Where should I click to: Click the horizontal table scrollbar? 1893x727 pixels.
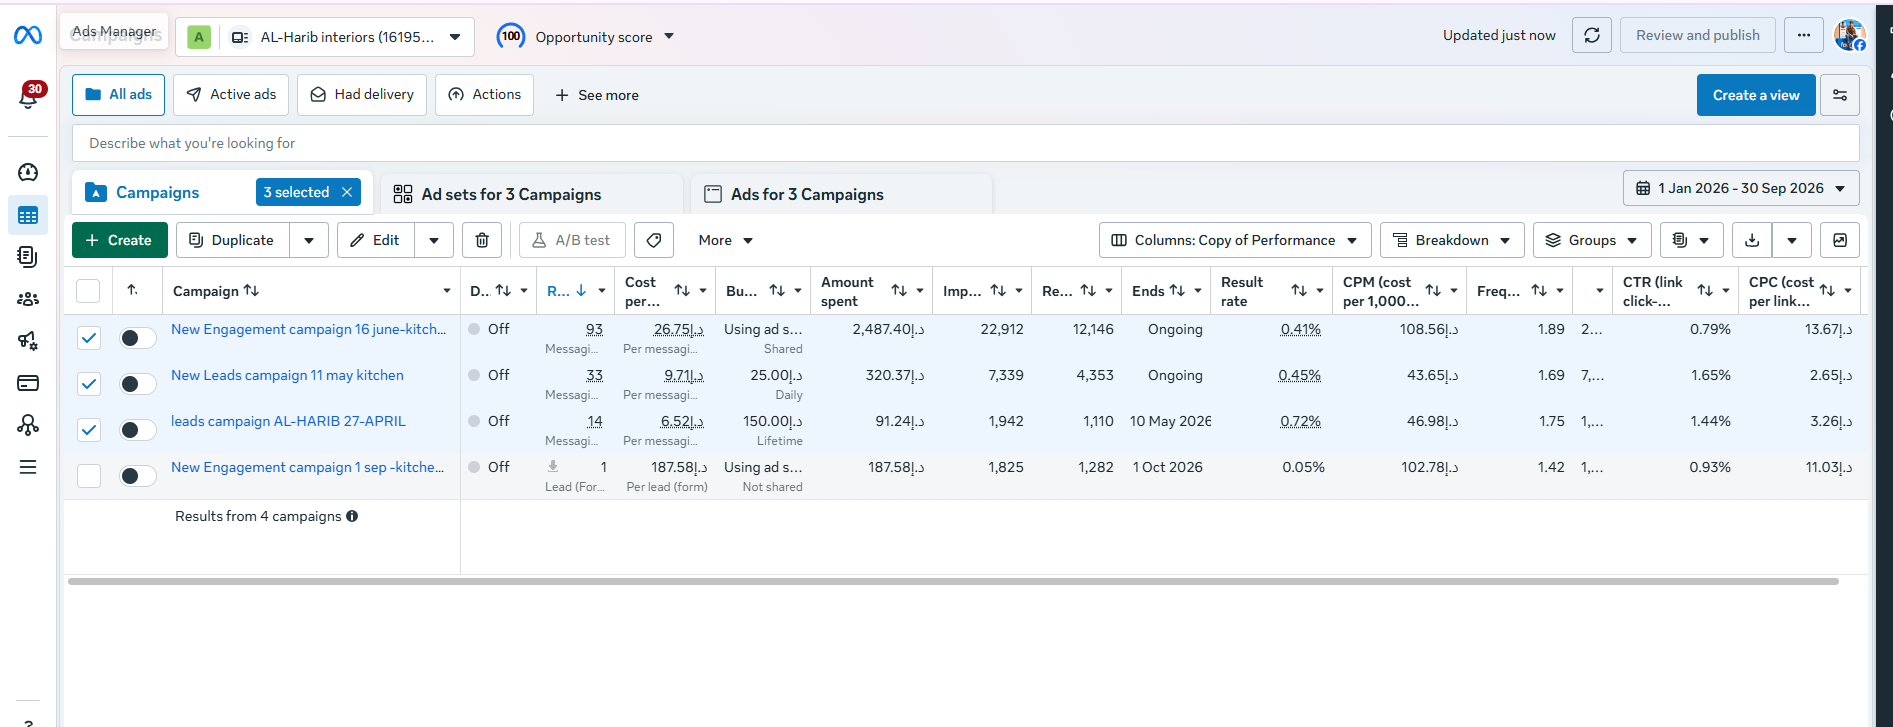pyautogui.click(x=953, y=581)
